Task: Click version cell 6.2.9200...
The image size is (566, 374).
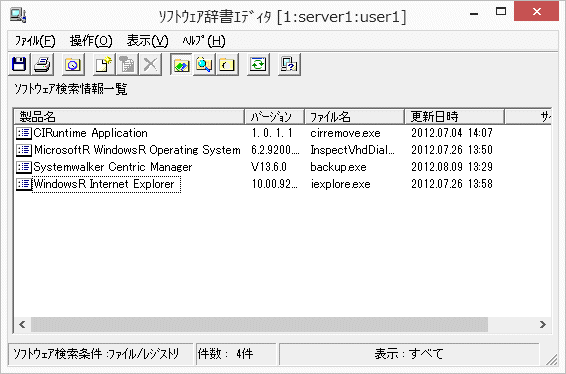Action: click(275, 150)
